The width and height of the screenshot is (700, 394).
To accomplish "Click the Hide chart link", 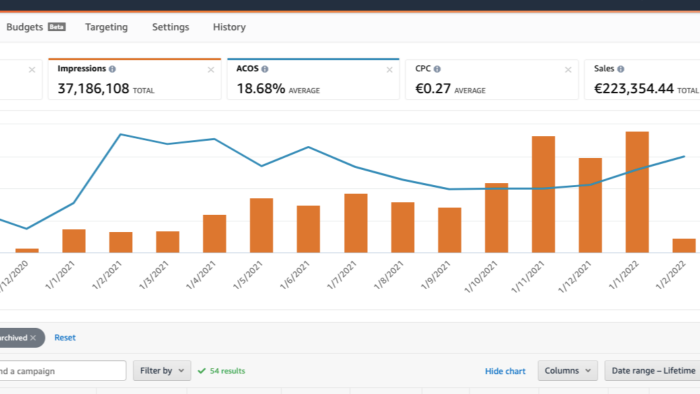I will 505,371.
